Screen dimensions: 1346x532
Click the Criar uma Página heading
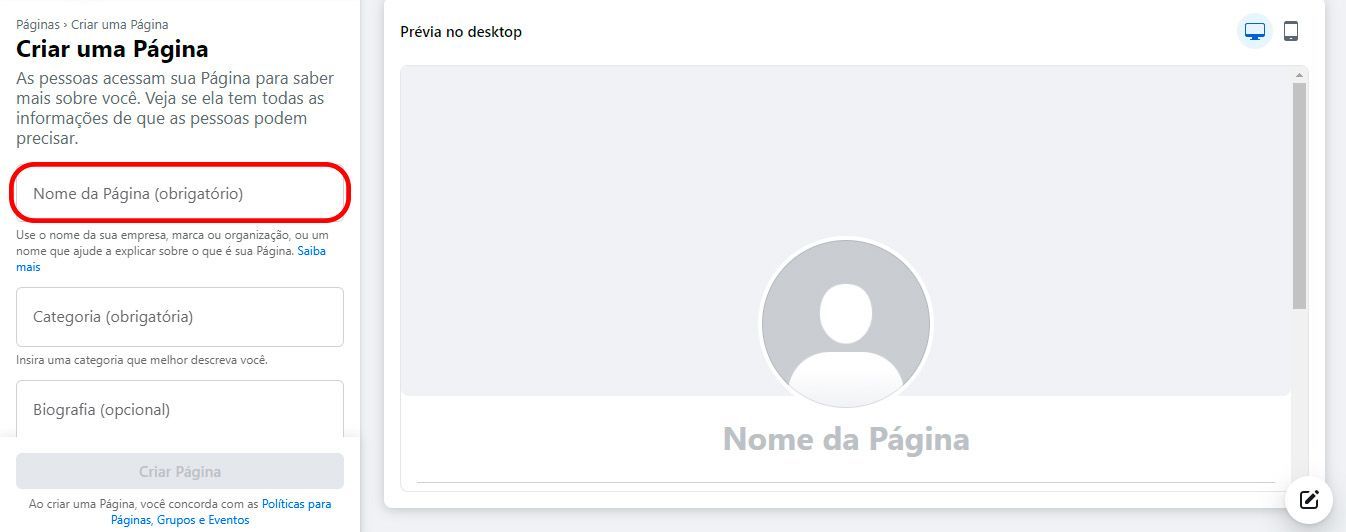click(x=112, y=49)
